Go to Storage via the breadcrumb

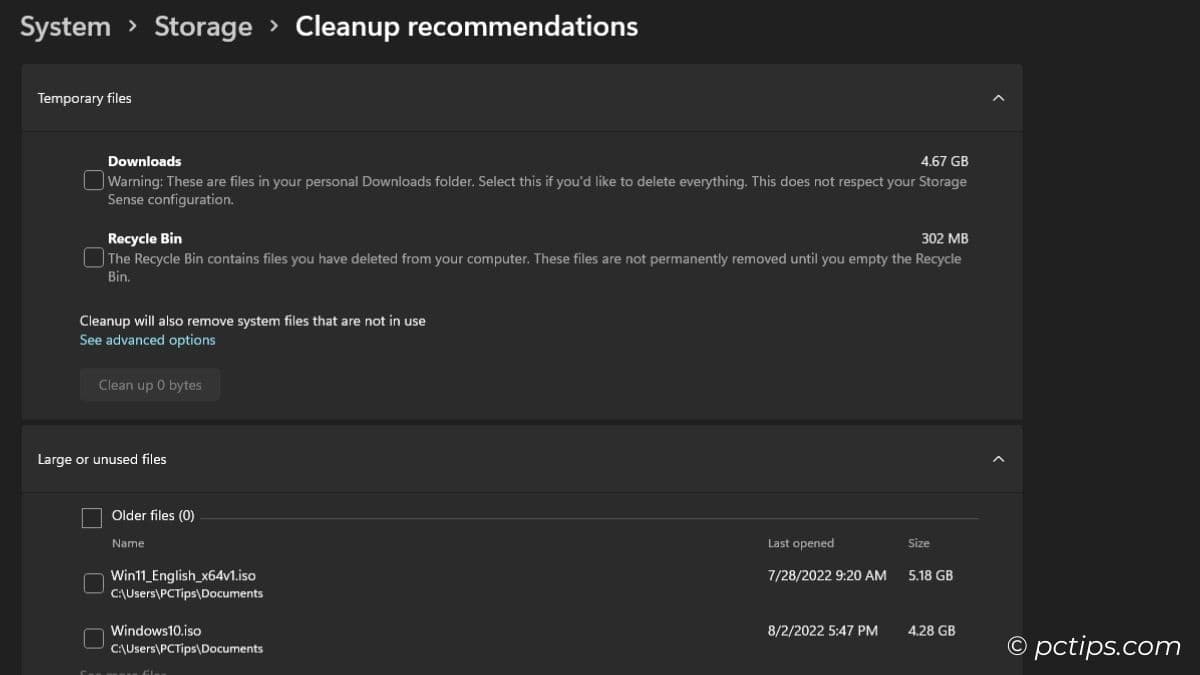coord(203,26)
